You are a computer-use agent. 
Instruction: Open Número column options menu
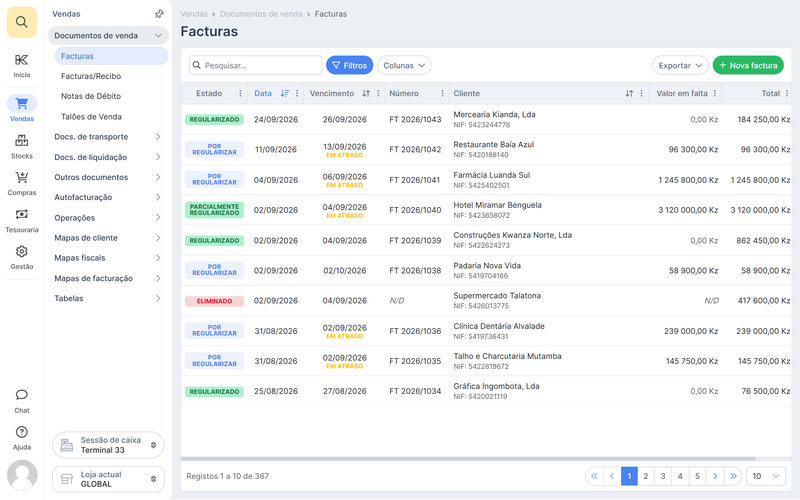click(x=442, y=93)
